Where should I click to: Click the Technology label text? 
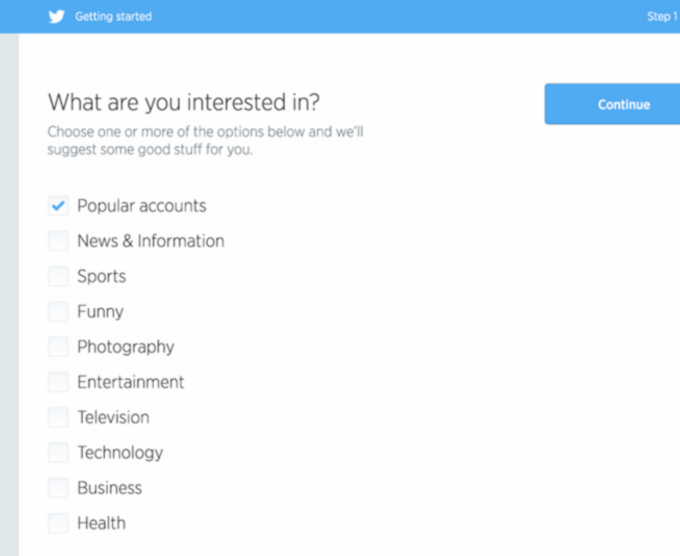coord(120,453)
